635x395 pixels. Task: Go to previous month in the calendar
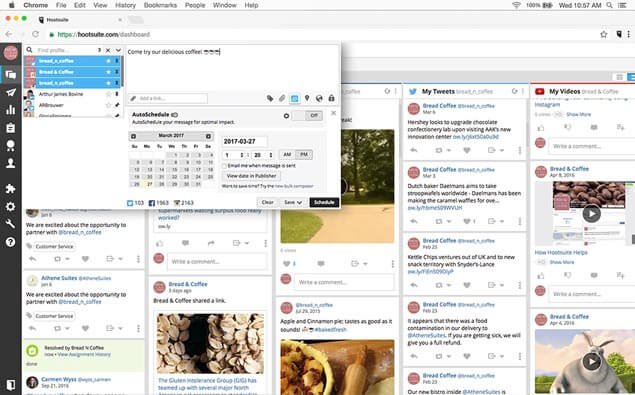click(134, 136)
